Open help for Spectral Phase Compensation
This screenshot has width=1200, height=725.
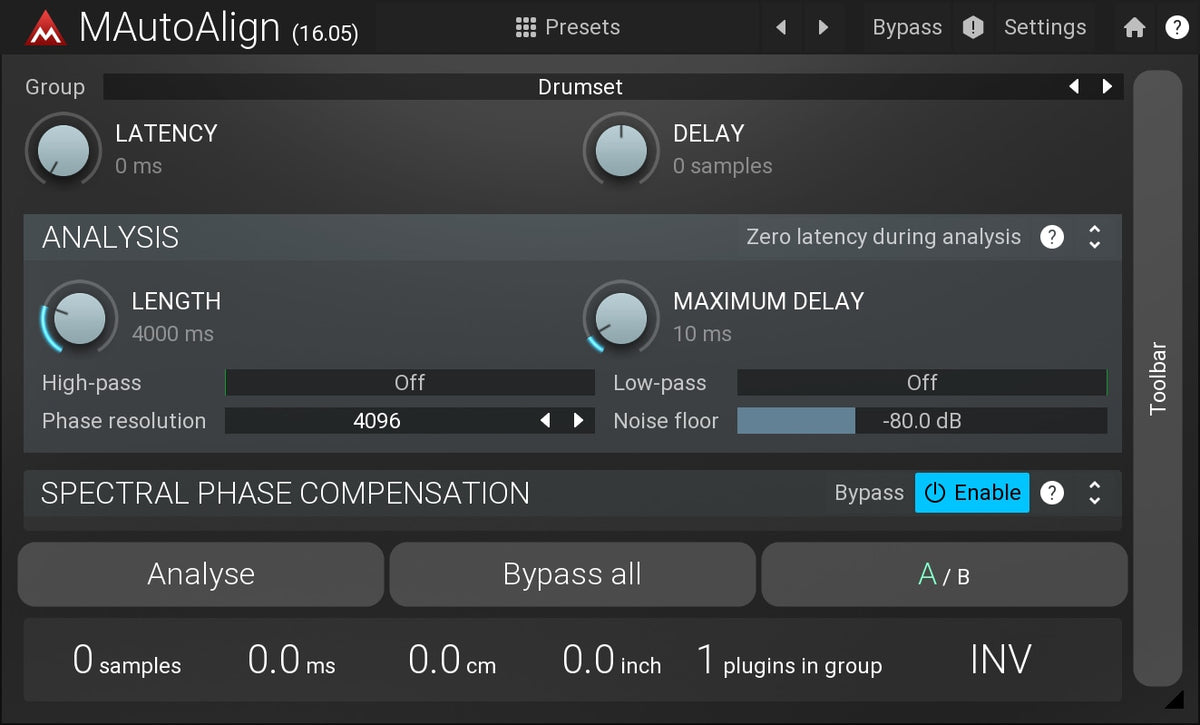coord(1051,493)
